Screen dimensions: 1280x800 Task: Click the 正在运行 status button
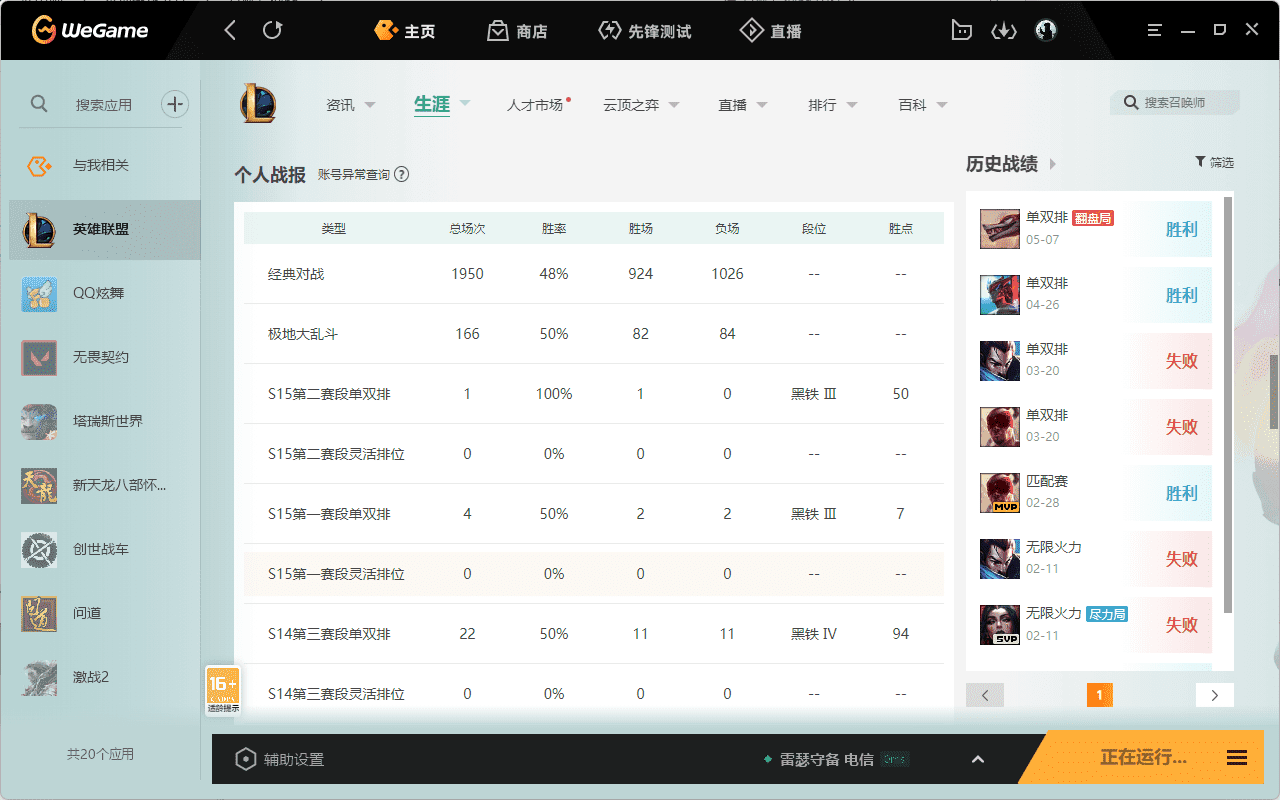tap(1143, 758)
